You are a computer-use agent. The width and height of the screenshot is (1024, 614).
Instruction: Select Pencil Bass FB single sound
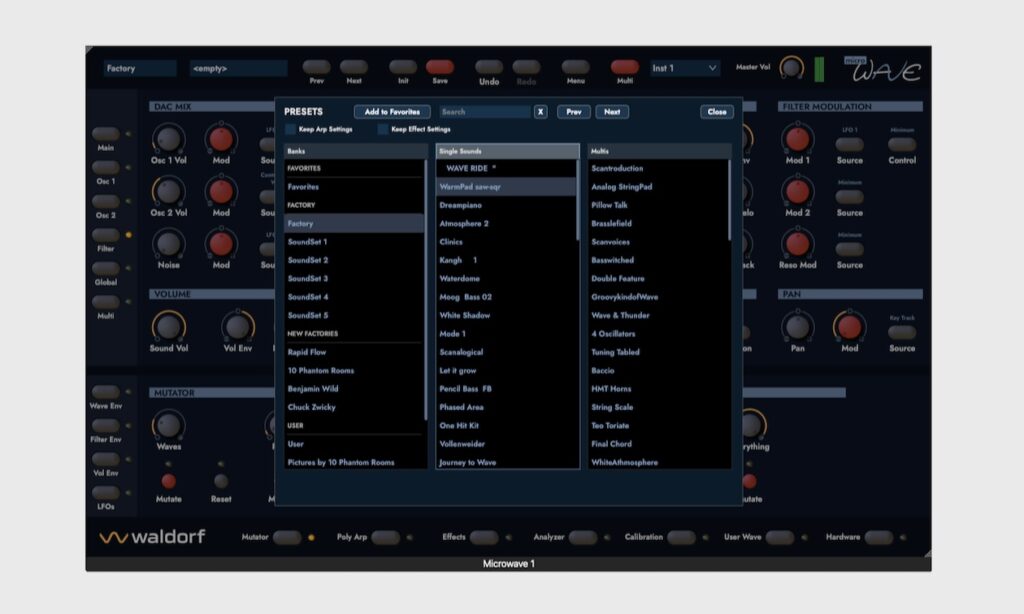tap(506, 389)
